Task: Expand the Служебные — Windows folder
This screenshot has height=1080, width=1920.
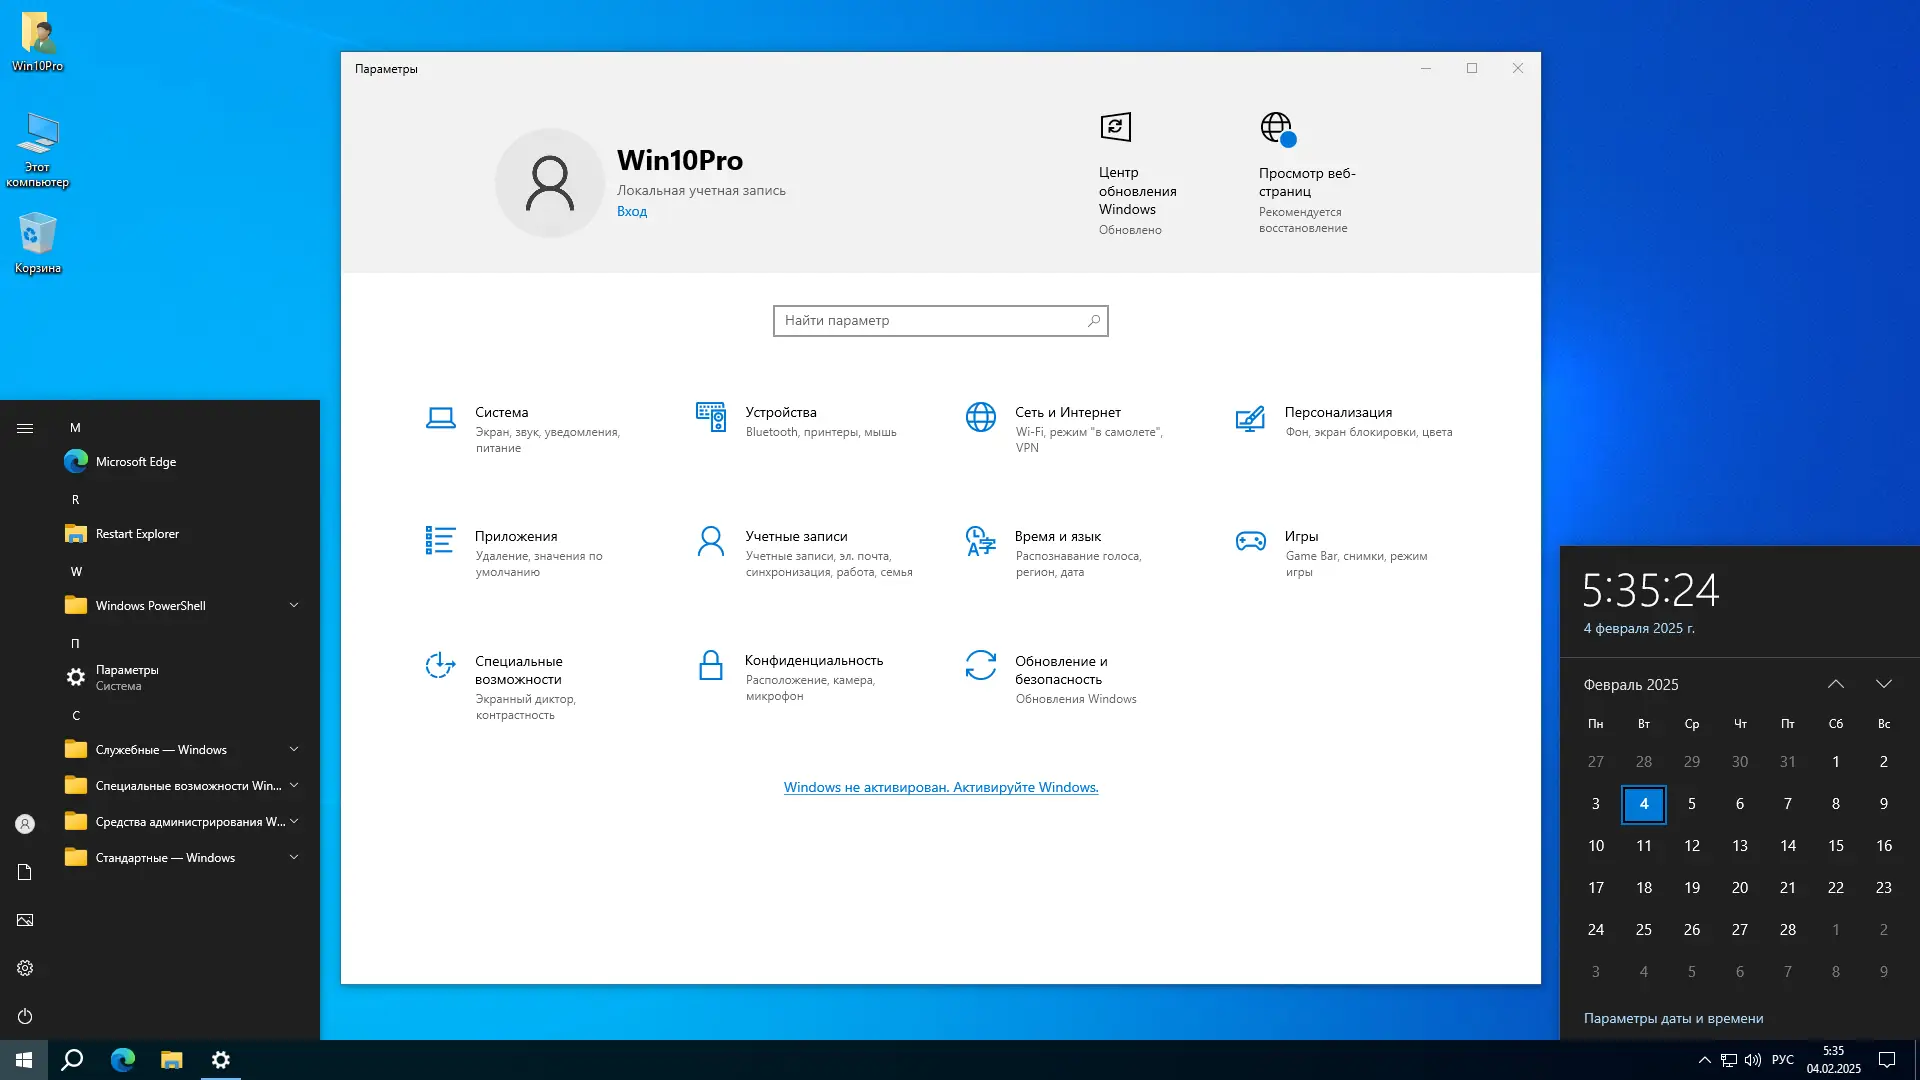Action: 293,749
